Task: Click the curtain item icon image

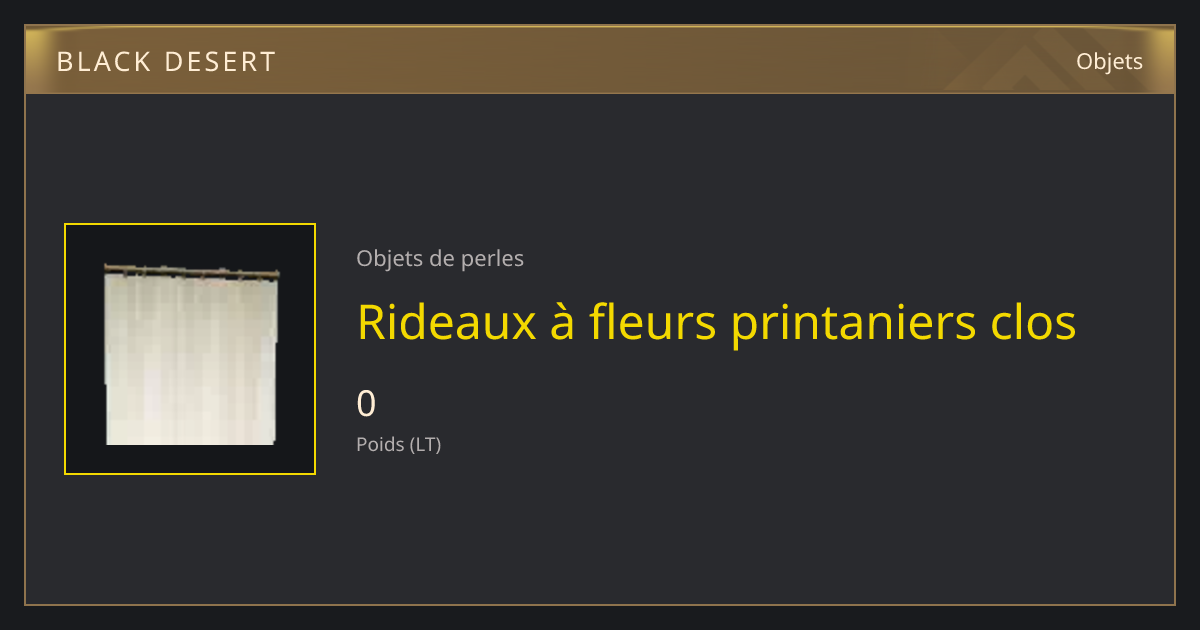Action: (190, 353)
